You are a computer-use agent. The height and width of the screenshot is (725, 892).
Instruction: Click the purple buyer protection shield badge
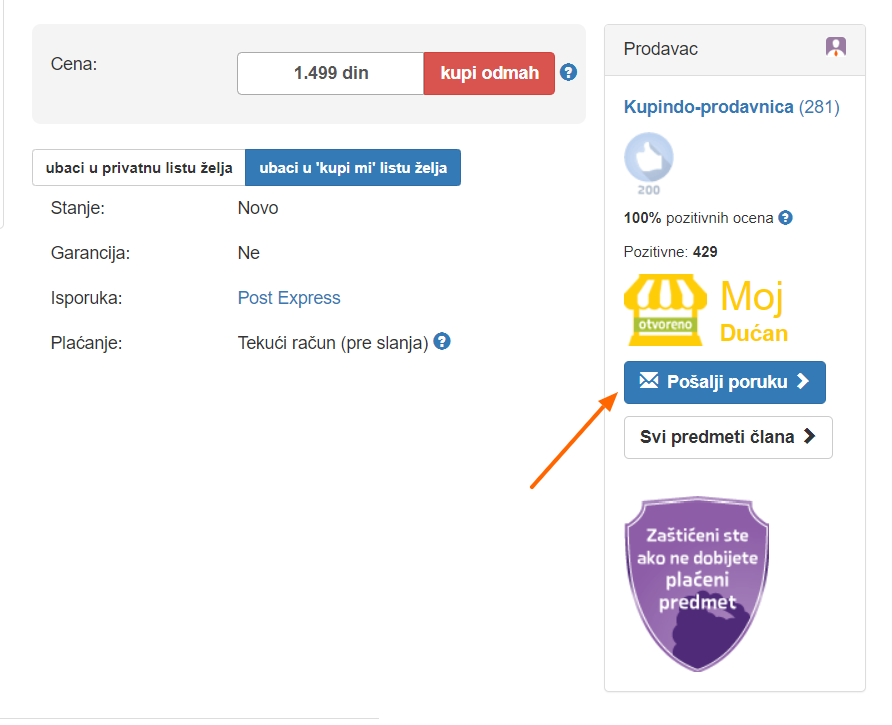(697, 584)
